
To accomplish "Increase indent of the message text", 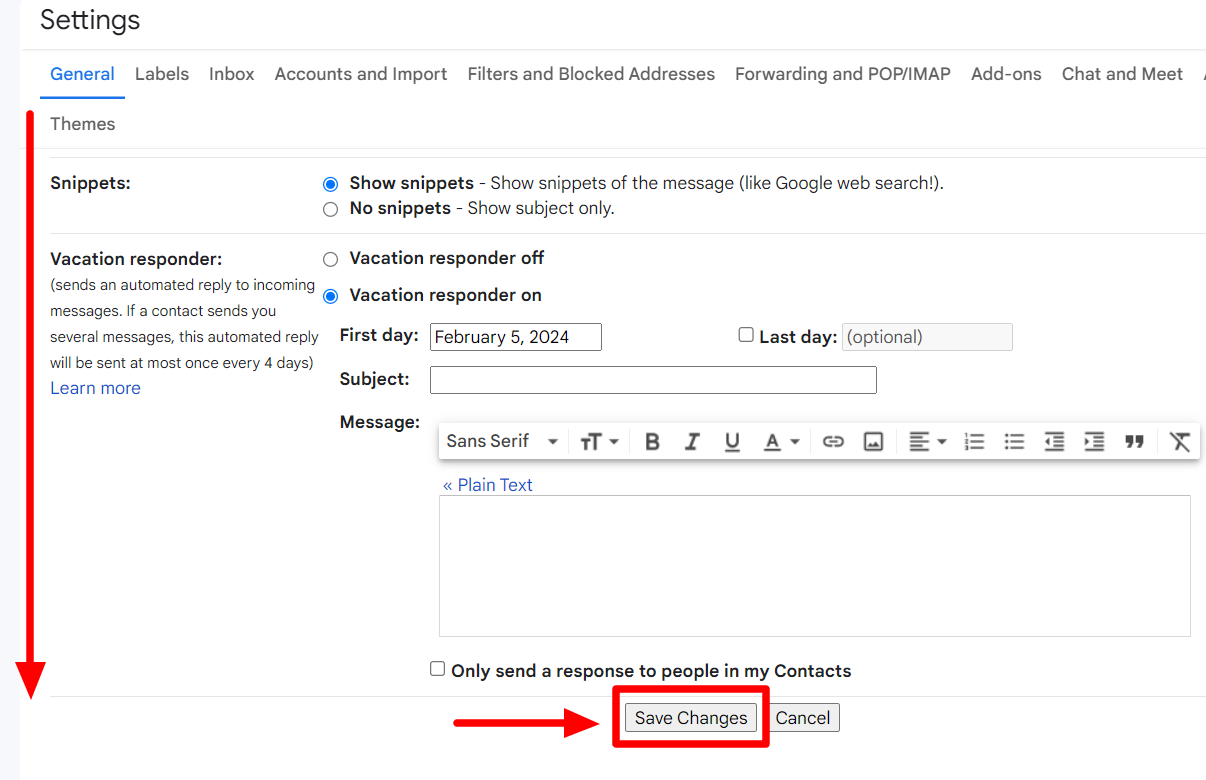I will point(1094,441).
